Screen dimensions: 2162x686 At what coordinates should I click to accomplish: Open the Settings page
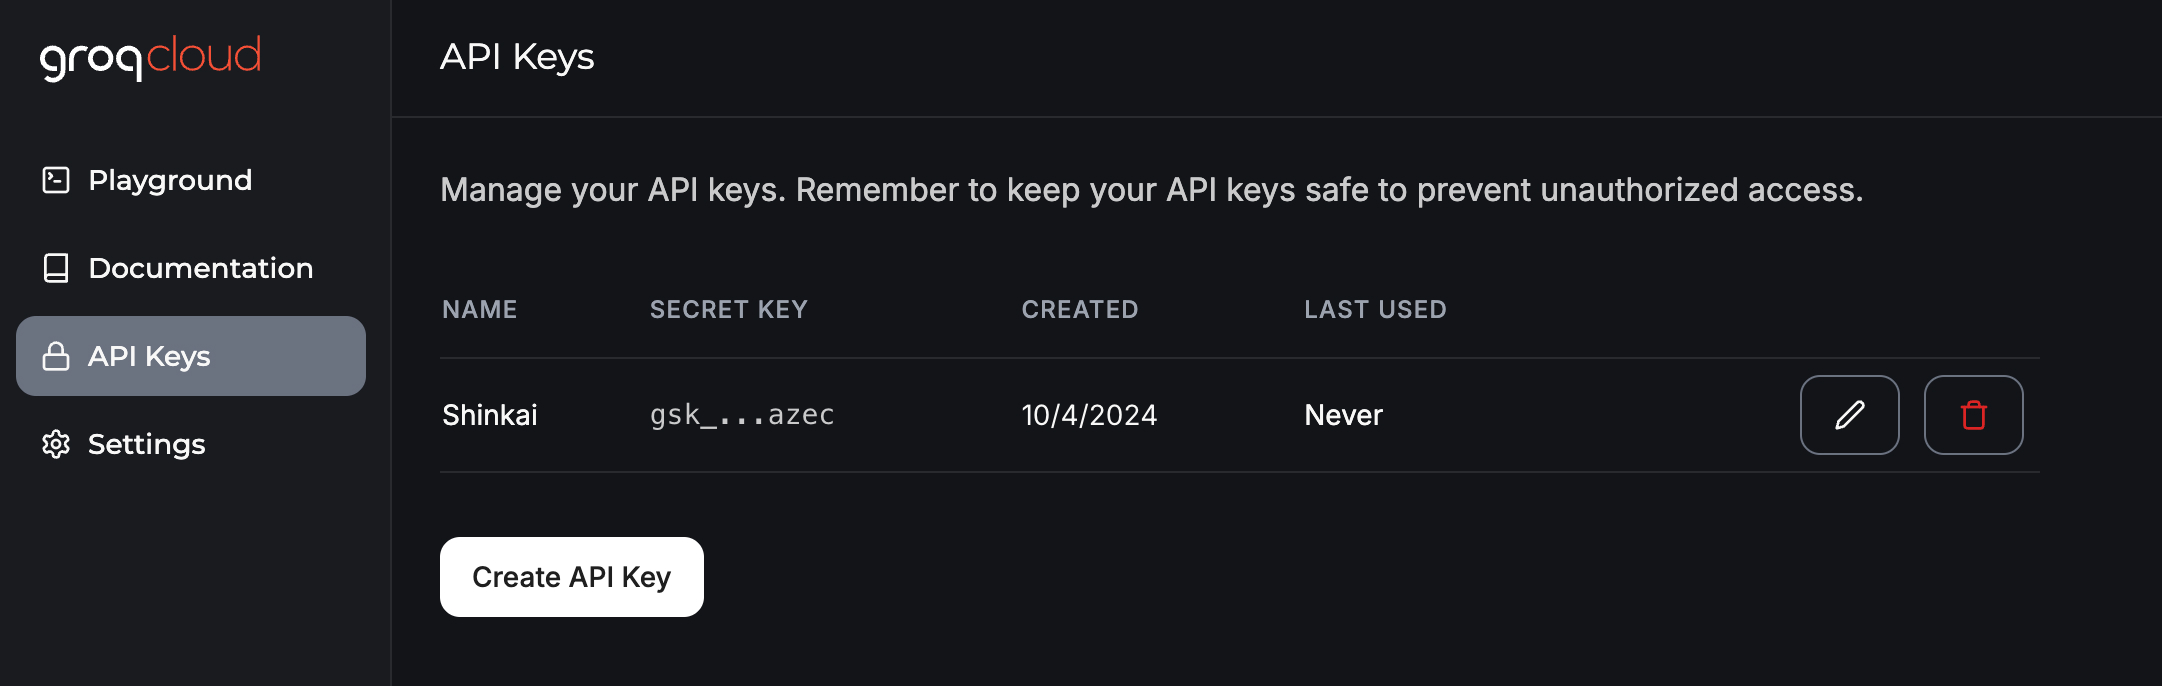(146, 444)
